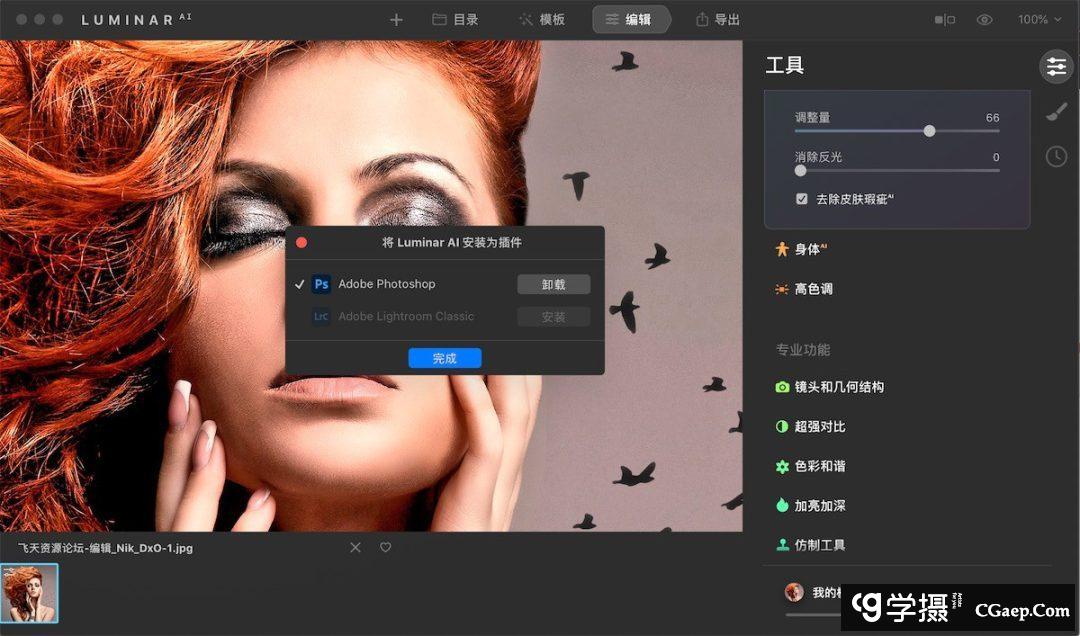Expand the 高色调 tool section
The width and height of the screenshot is (1080, 636).
pos(813,289)
